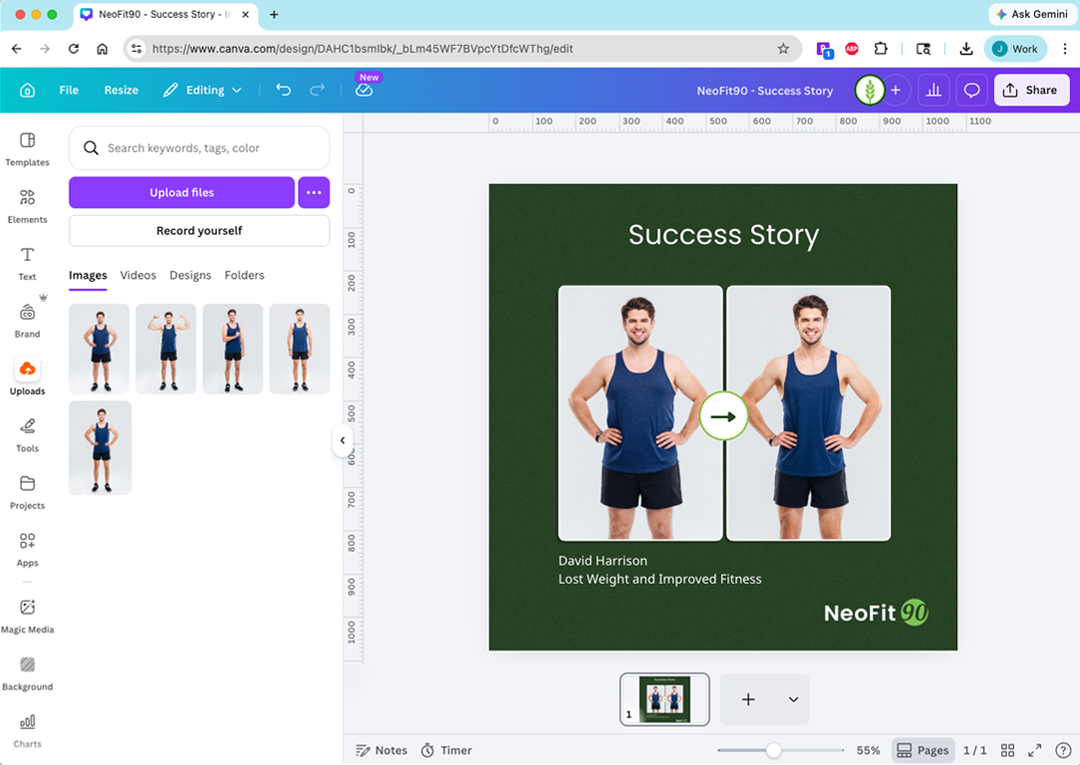Switch to the Videos tab
The width and height of the screenshot is (1080, 765).
[138, 275]
